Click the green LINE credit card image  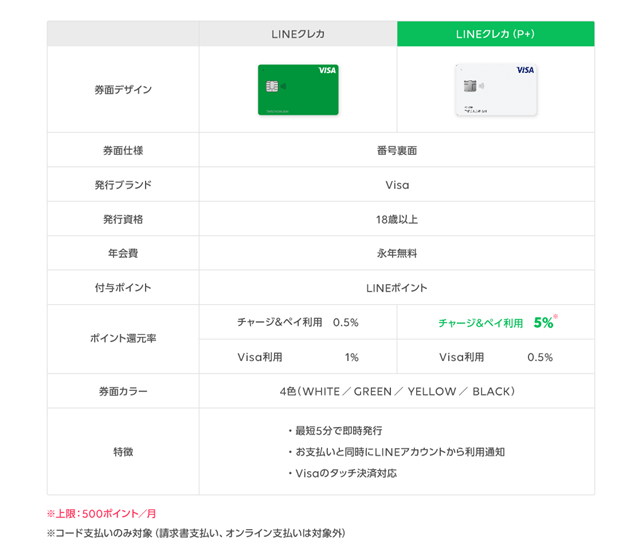point(298,89)
